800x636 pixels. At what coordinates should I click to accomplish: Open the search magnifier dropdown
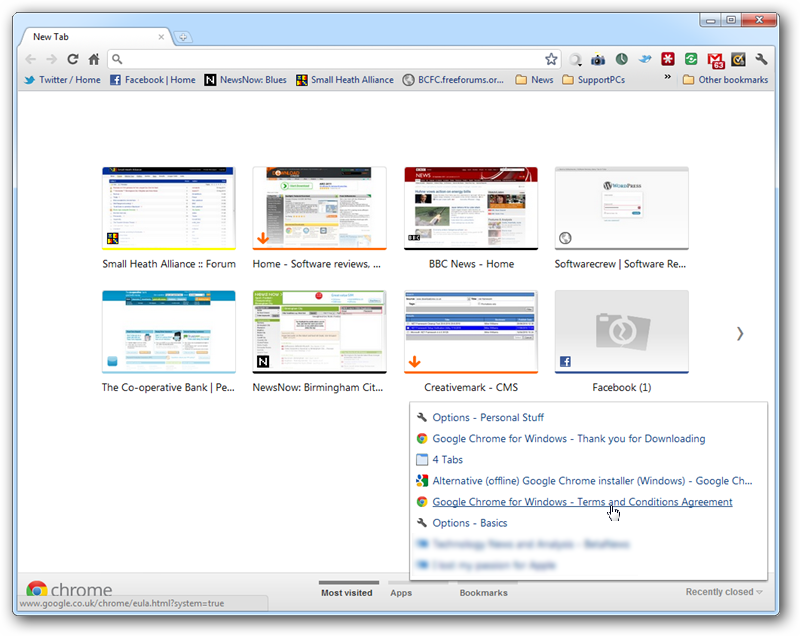pos(575,59)
